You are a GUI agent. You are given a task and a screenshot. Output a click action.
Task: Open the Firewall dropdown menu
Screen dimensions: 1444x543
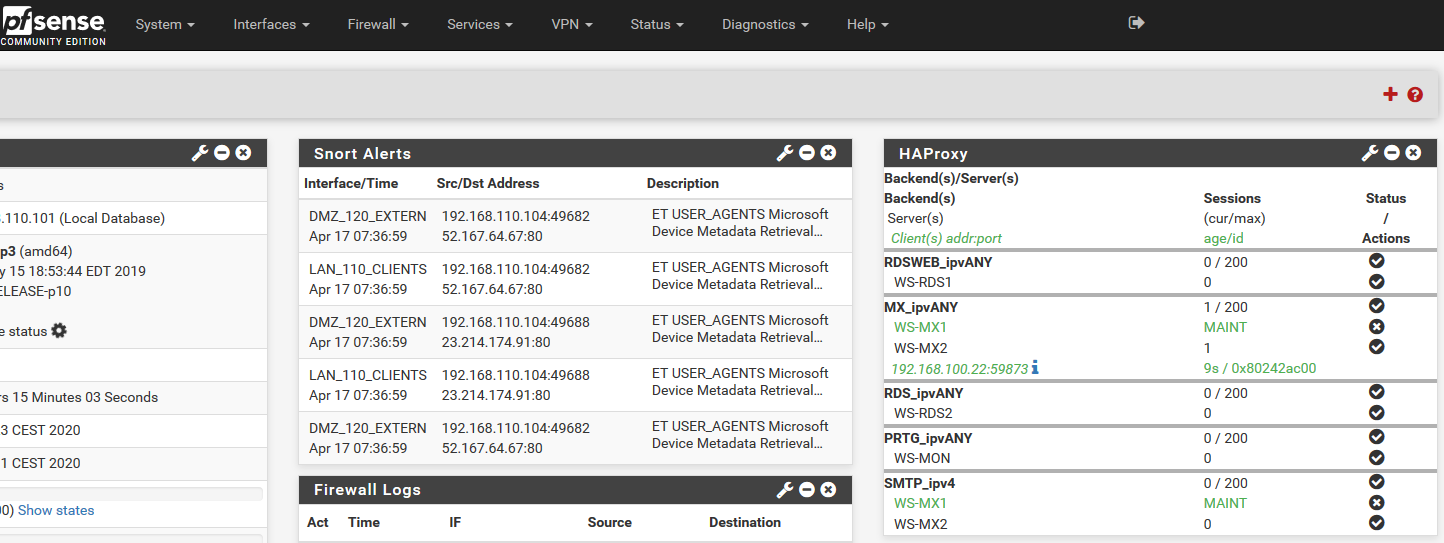click(x=378, y=24)
